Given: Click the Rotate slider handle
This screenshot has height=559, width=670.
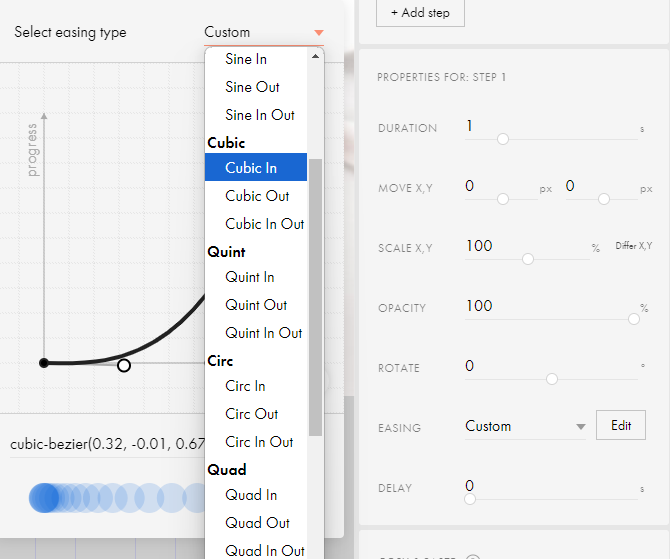Looking at the screenshot, I should click(552, 379).
